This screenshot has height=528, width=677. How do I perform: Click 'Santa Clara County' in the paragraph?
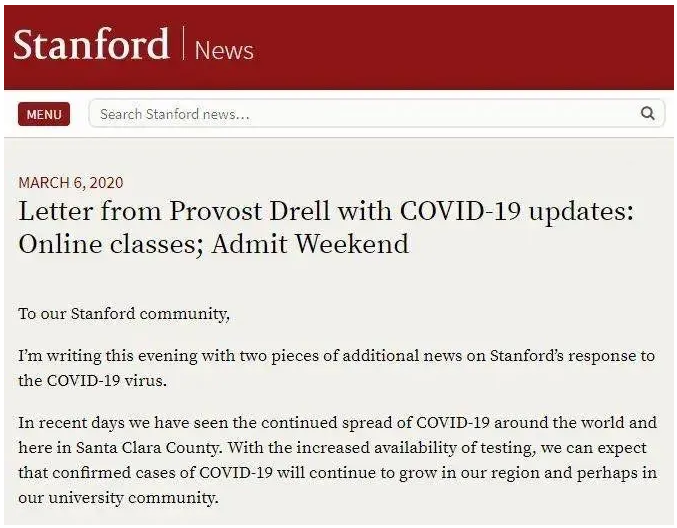pyautogui.click(x=148, y=448)
